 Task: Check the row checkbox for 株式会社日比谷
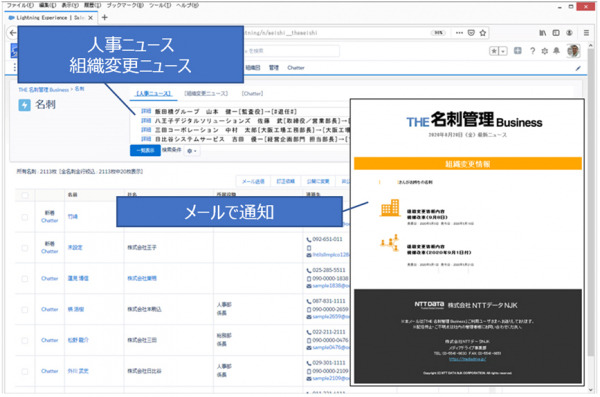click(25, 371)
